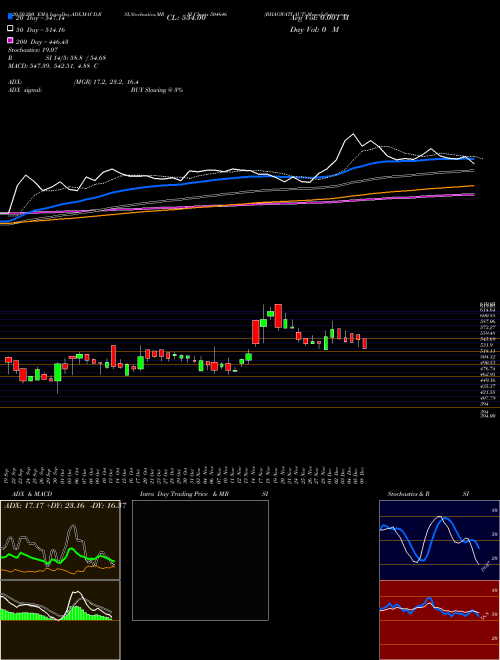This screenshot has width=500, height=660.
Task: Click the '(MGR) 17.2, 23.2, 16.4' ADX values
Action: [x=106, y=82]
